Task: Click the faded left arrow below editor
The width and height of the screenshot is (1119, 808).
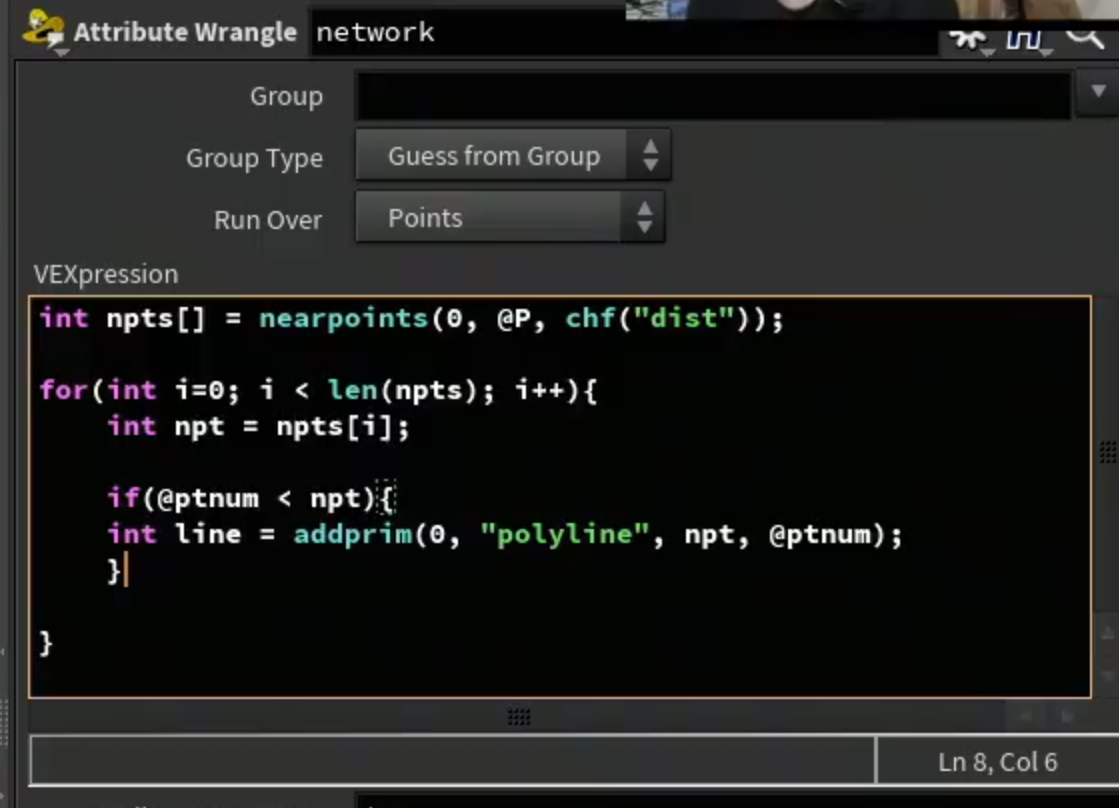Action: [1026, 716]
